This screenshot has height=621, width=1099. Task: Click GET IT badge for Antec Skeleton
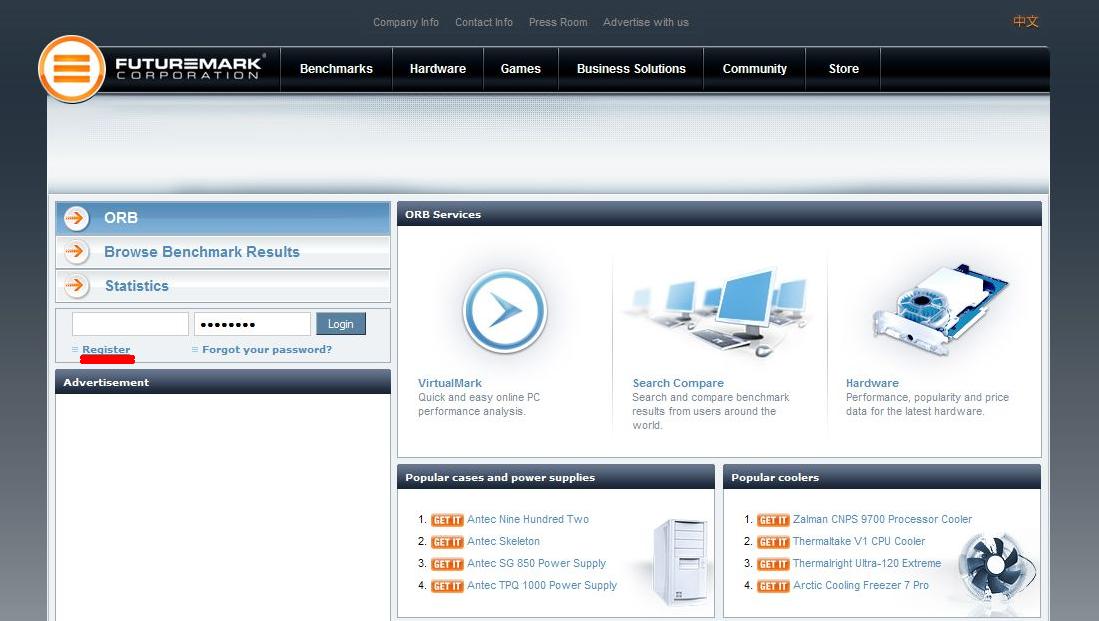[447, 542]
